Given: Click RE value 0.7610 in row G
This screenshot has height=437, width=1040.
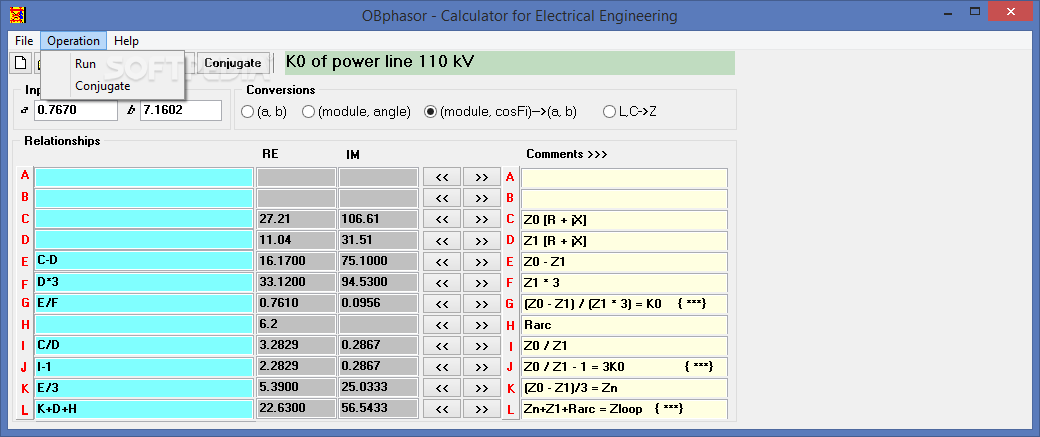Looking at the screenshot, I should click(296, 304).
